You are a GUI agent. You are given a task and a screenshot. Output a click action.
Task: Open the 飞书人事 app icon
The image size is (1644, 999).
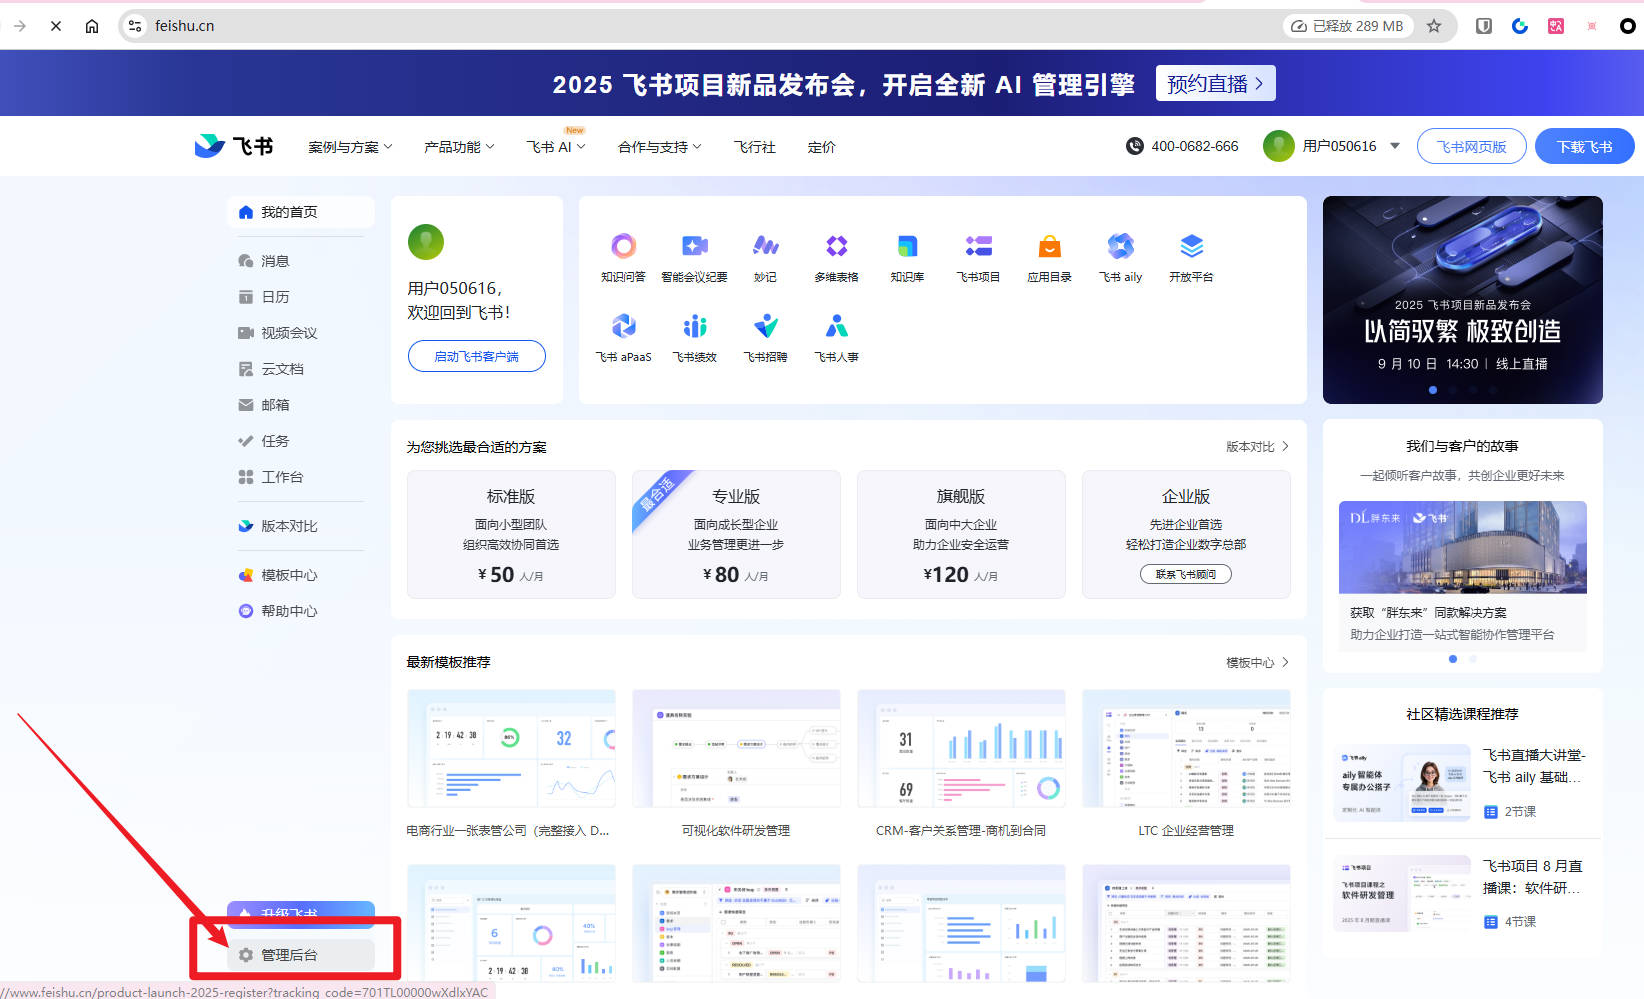click(x=837, y=326)
